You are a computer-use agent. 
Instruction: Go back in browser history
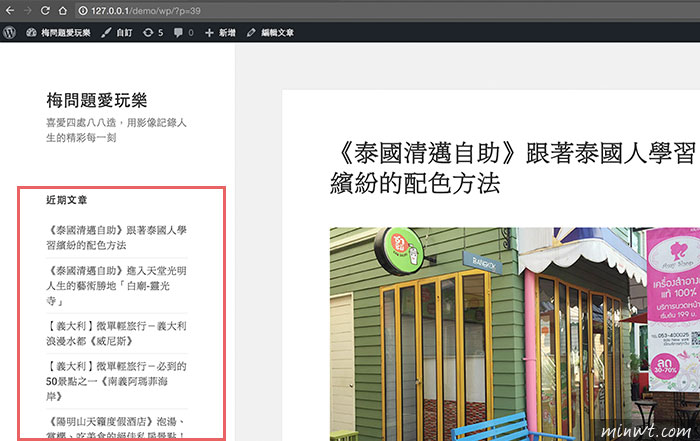click(x=10, y=10)
